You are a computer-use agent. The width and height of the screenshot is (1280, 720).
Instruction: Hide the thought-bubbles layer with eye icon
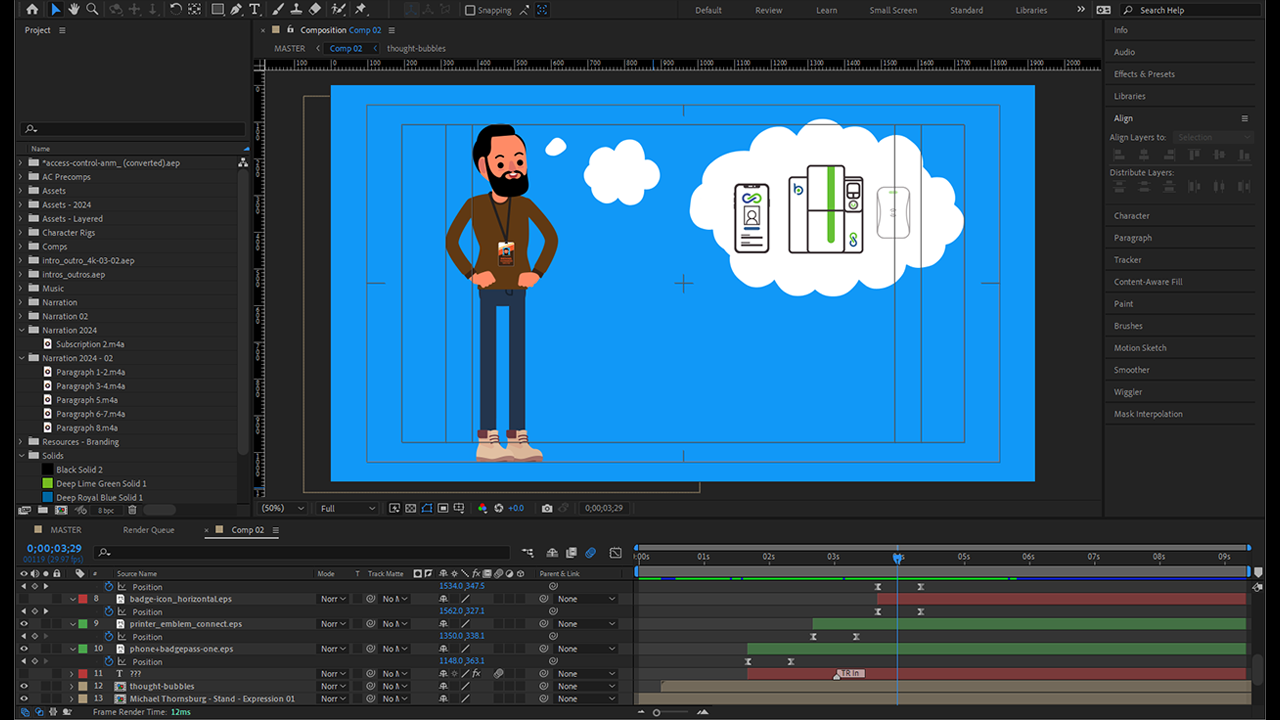click(25, 686)
